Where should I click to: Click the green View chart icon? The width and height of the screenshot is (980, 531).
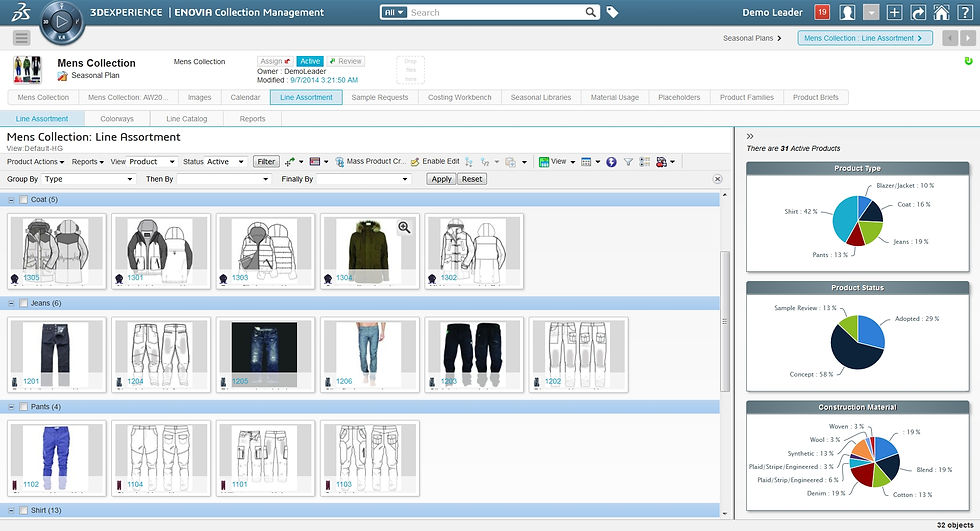(544, 162)
